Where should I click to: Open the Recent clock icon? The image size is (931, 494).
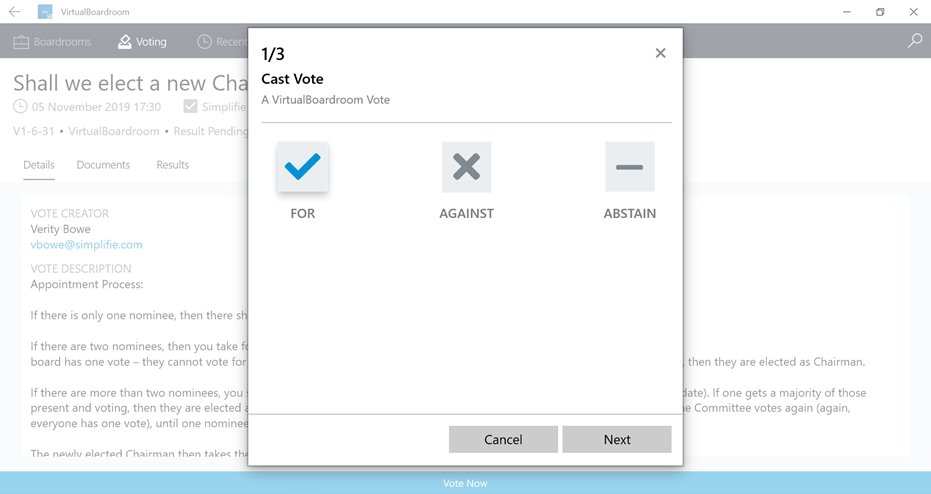[204, 42]
